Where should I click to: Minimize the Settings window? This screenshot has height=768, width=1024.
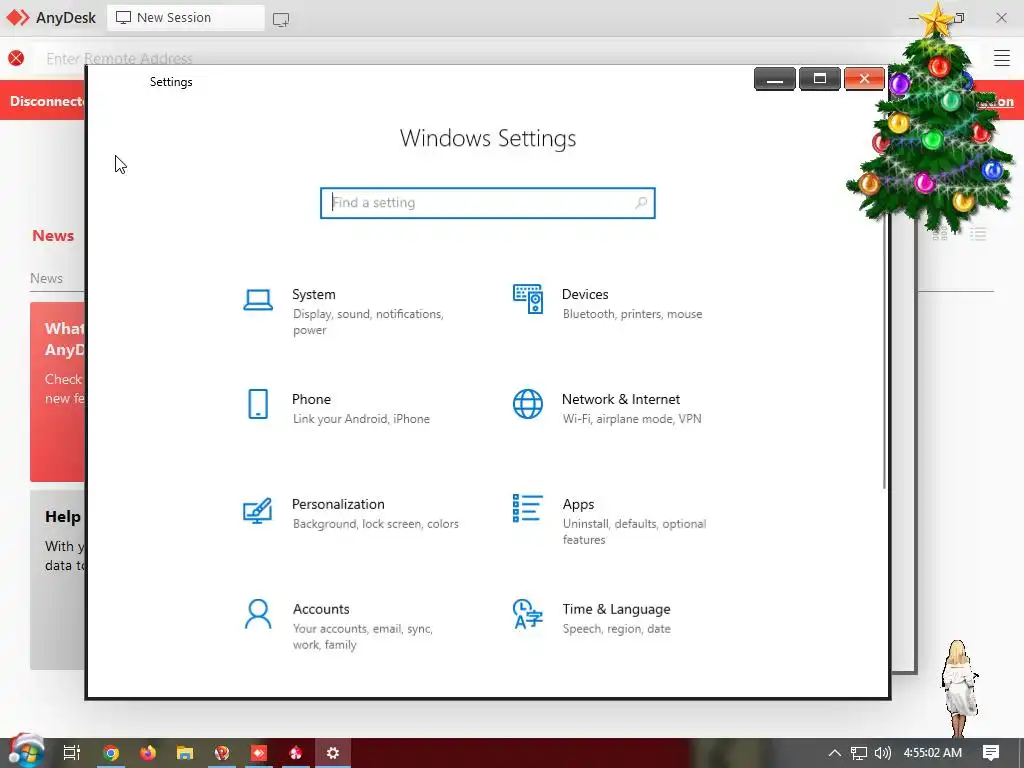(x=775, y=79)
